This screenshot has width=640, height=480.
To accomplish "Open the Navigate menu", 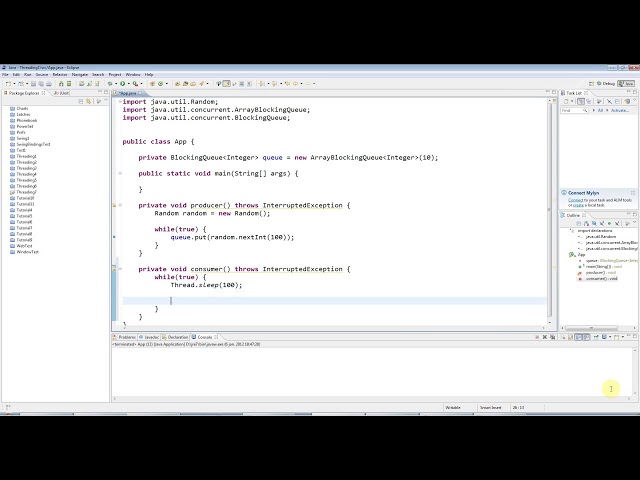I will pyautogui.click(x=80, y=75).
